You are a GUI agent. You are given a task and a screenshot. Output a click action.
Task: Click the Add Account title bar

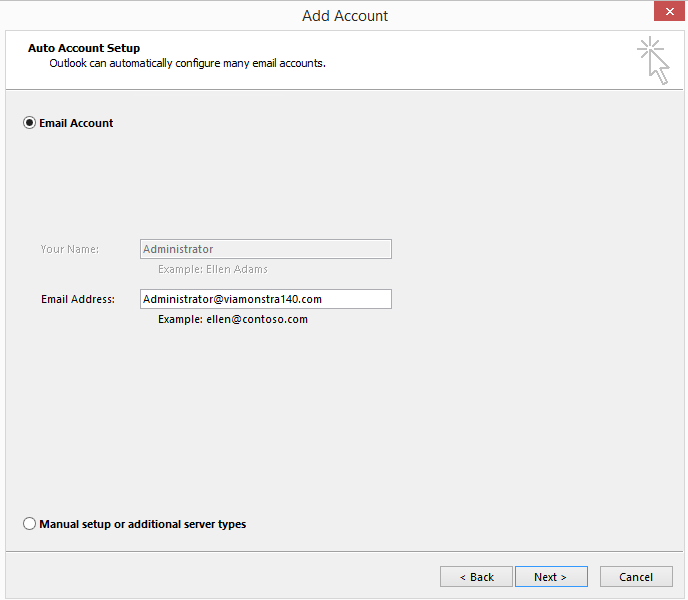(344, 15)
